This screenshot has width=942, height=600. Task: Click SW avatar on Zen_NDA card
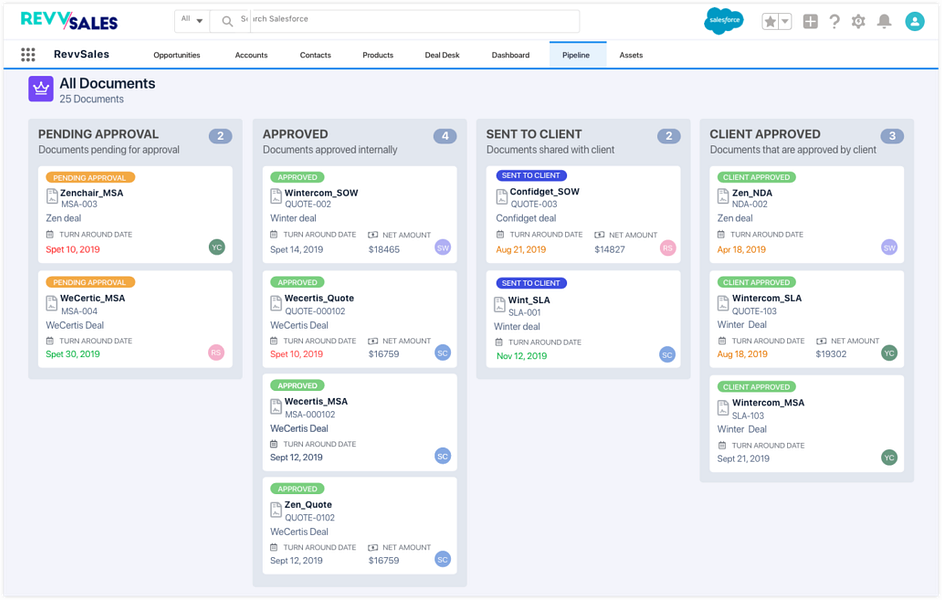[x=889, y=247]
